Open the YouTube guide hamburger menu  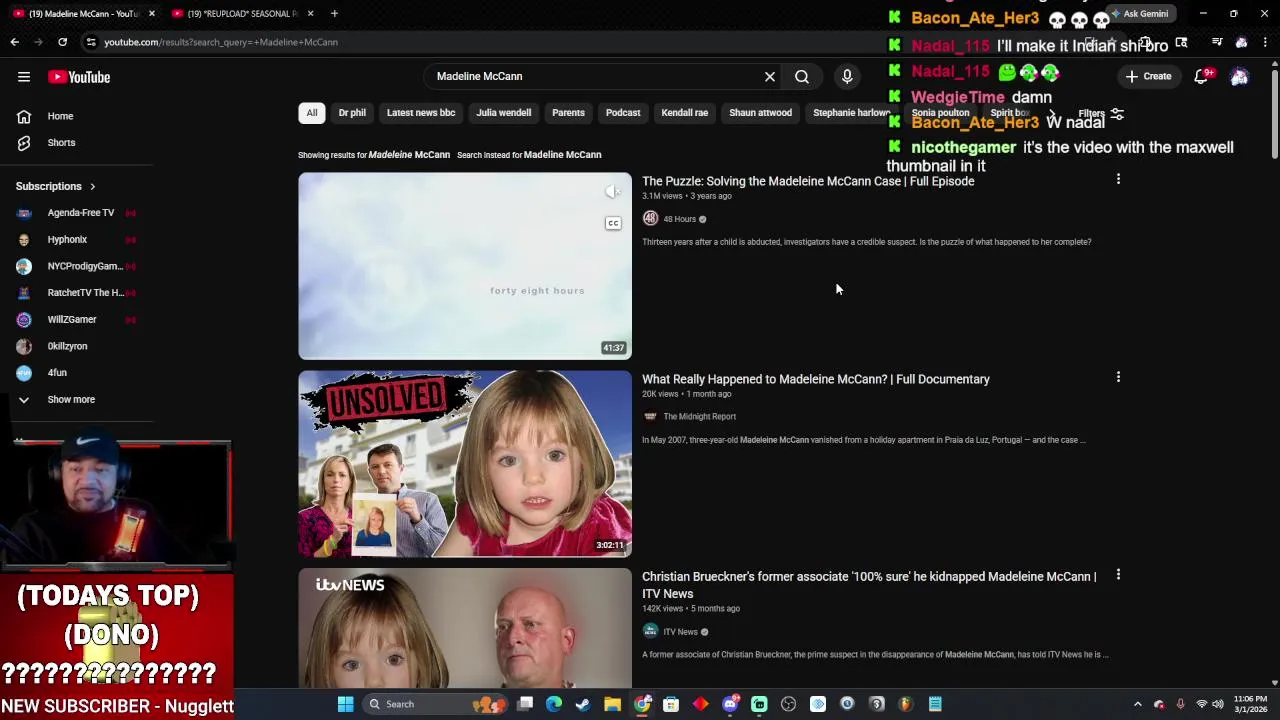pyautogui.click(x=24, y=77)
